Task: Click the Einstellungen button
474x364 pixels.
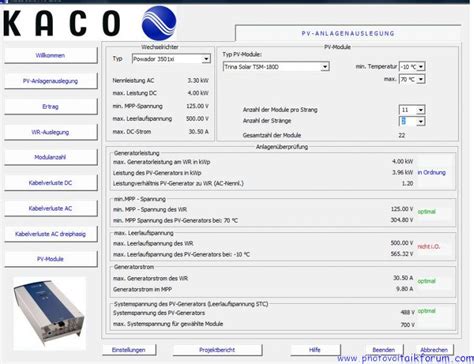Action: pyautogui.click(x=129, y=350)
